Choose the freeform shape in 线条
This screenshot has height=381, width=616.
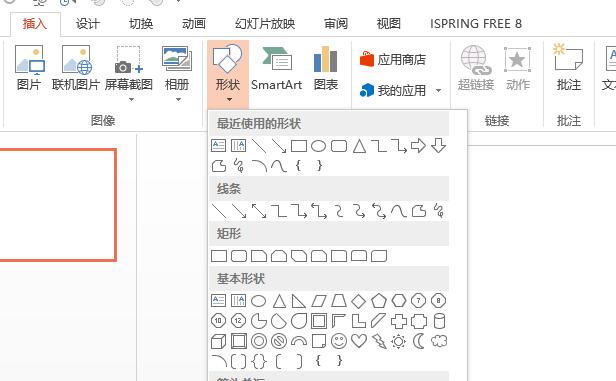[x=419, y=211]
